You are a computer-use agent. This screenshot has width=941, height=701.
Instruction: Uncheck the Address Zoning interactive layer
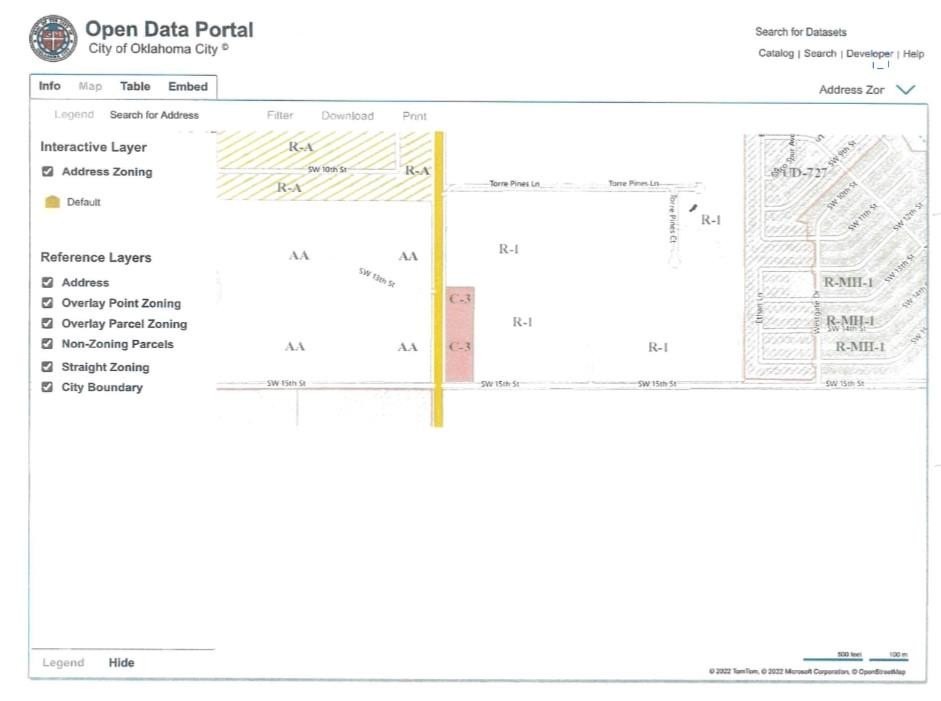(x=47, y=172)
